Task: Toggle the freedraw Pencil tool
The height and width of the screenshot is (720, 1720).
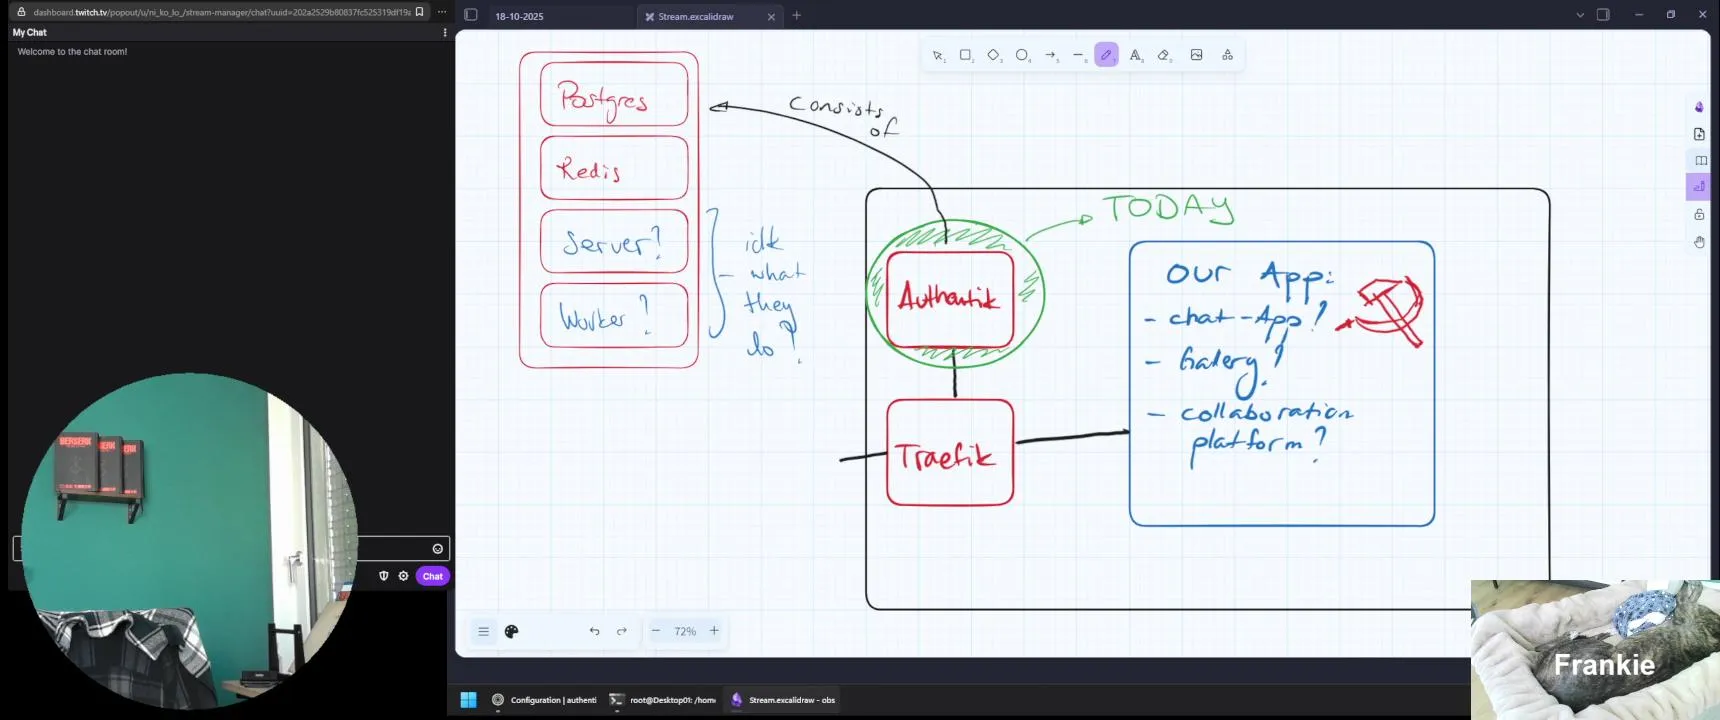Action: coord(1106,55)
